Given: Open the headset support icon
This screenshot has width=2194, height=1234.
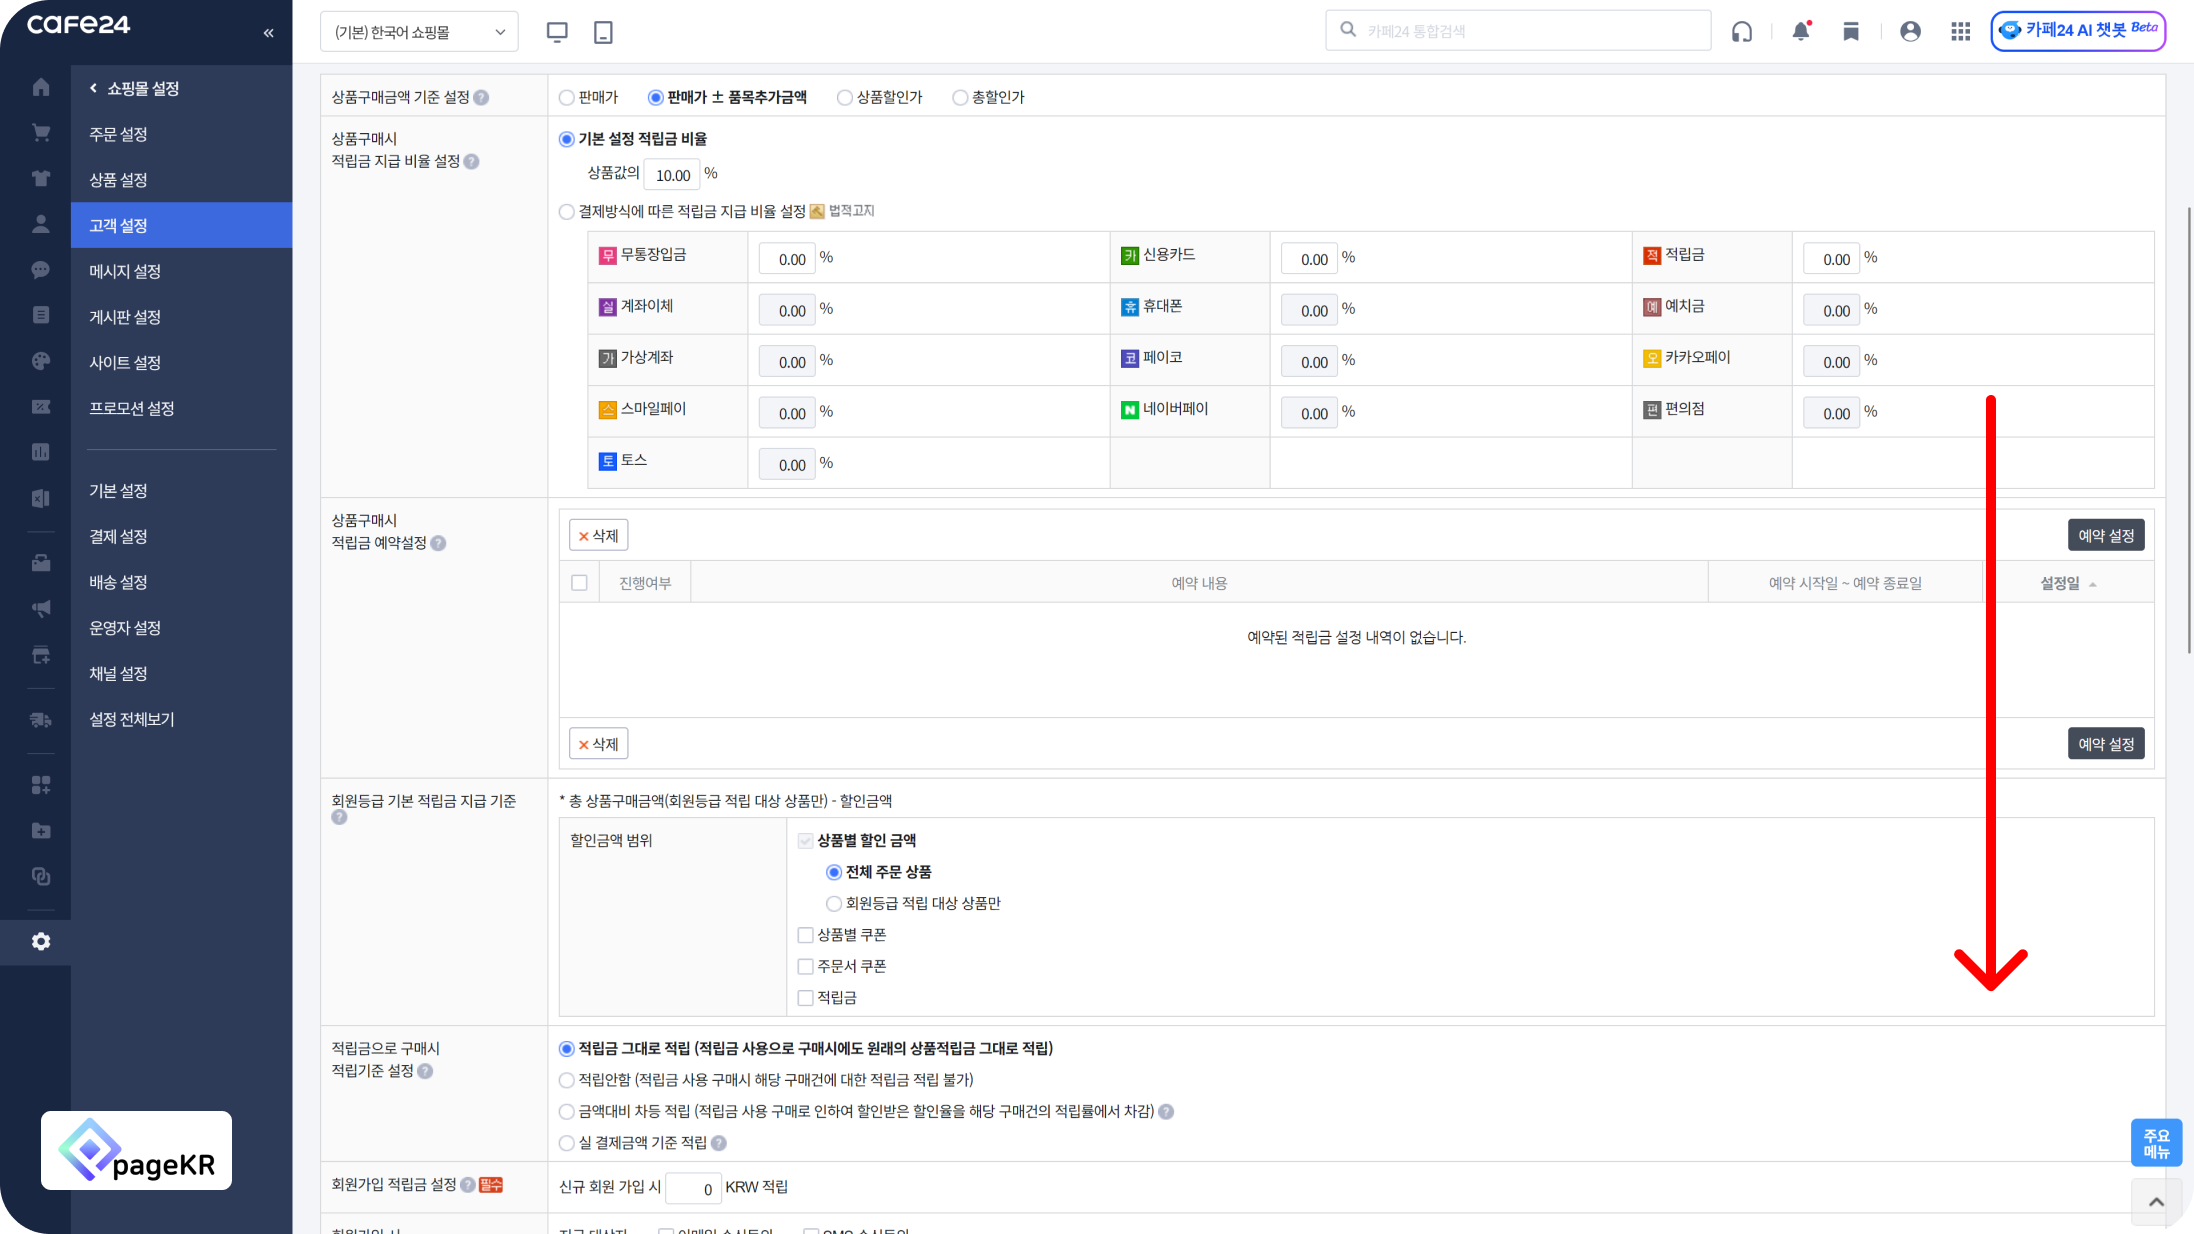Looking at the screenshot, I should click(x=1742, y=31).
